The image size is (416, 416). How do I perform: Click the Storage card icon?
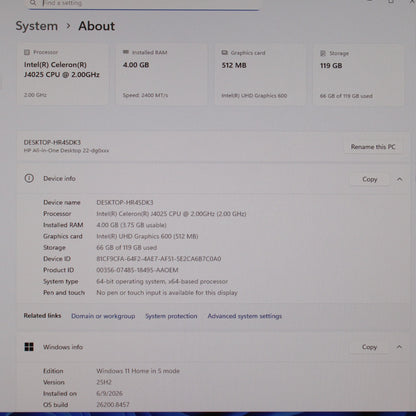[323, 53]
